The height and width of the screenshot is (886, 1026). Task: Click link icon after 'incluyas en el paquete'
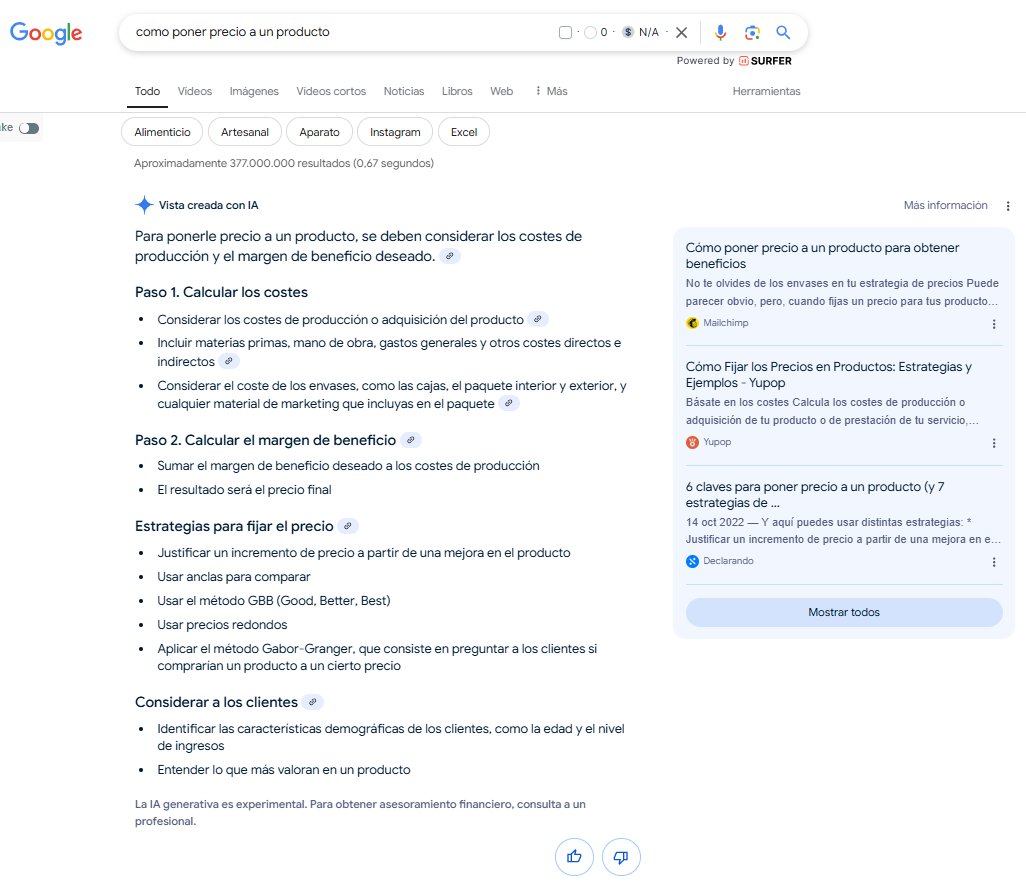pos(508,403)
